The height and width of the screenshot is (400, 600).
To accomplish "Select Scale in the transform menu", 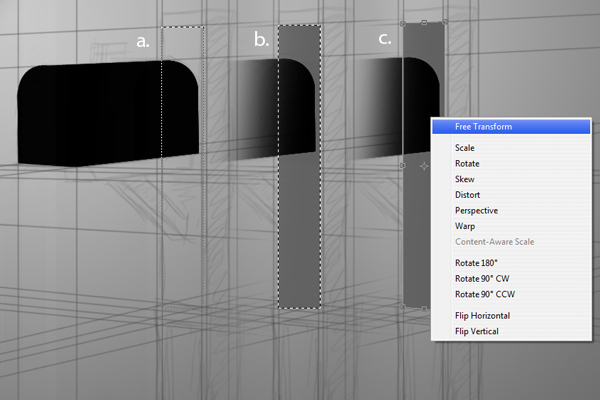I will point(511,148).
